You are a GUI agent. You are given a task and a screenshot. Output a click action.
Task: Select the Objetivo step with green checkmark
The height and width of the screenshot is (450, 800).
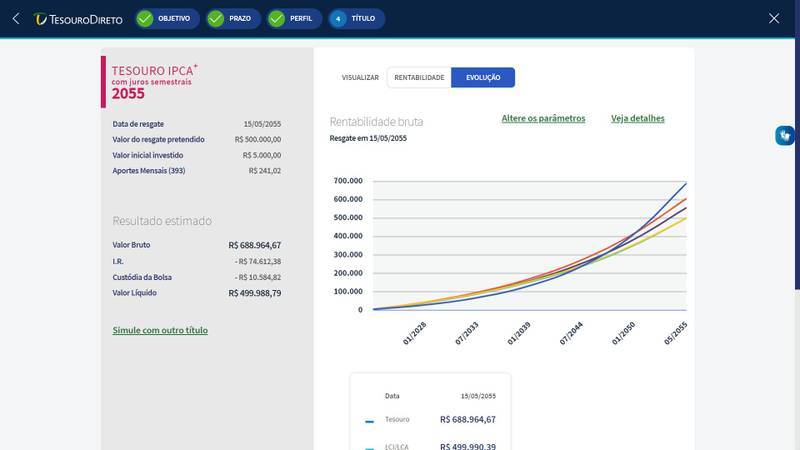pos(167,19)
